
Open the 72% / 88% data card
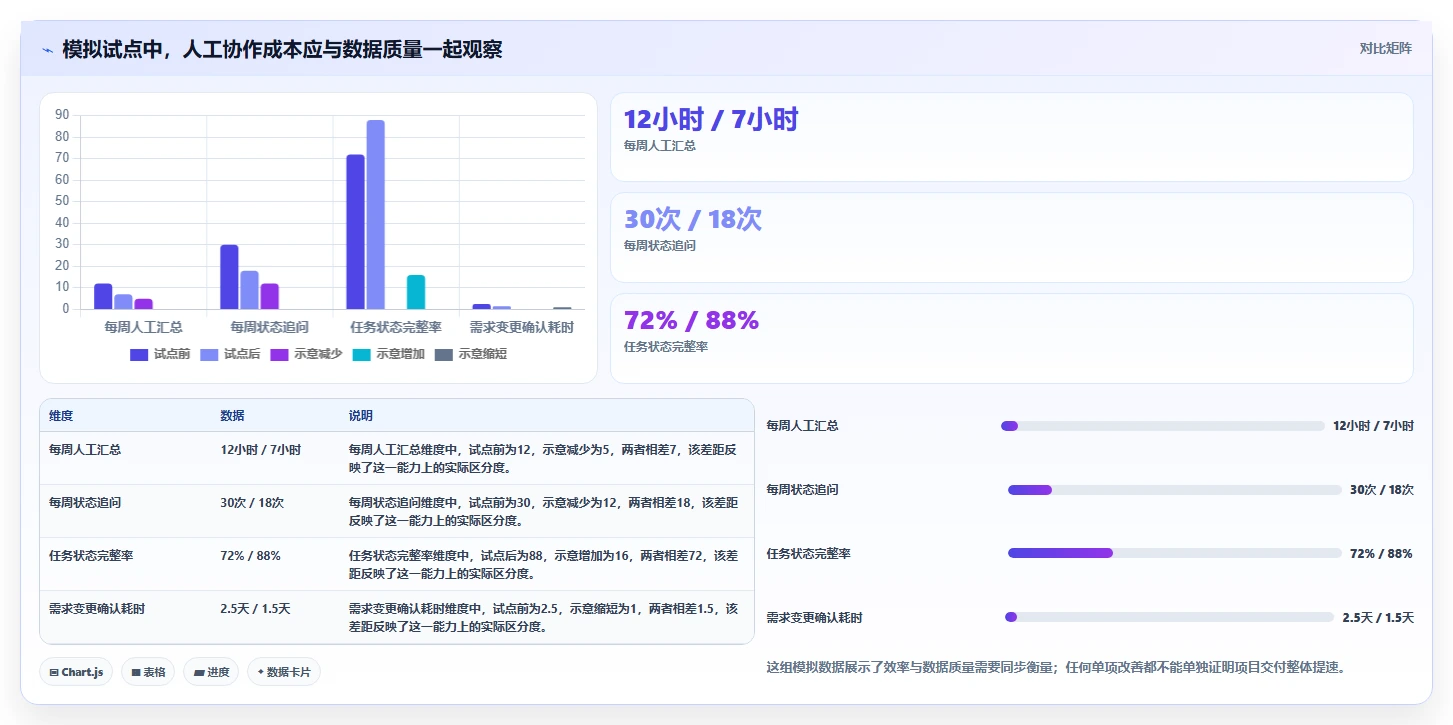coord(1011,338)
